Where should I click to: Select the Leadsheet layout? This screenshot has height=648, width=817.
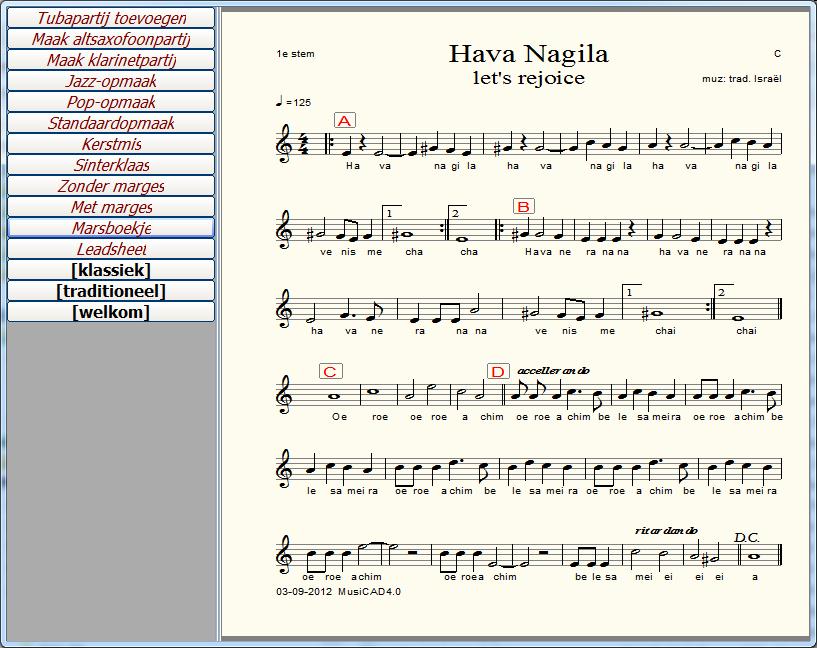point(111,249)
